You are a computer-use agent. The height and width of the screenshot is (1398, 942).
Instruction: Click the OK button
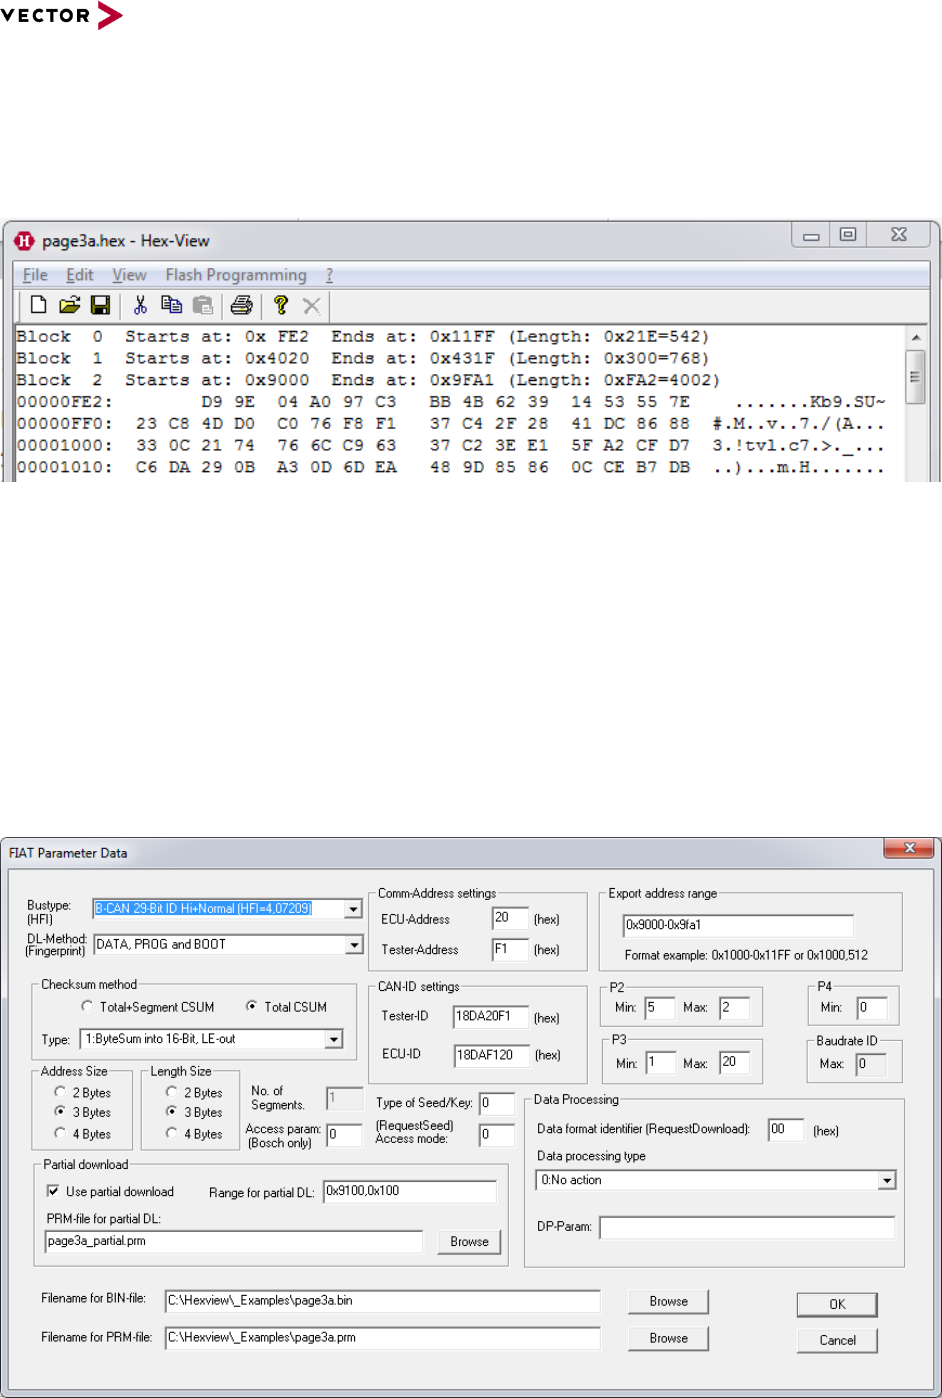tap(837, 1305)
